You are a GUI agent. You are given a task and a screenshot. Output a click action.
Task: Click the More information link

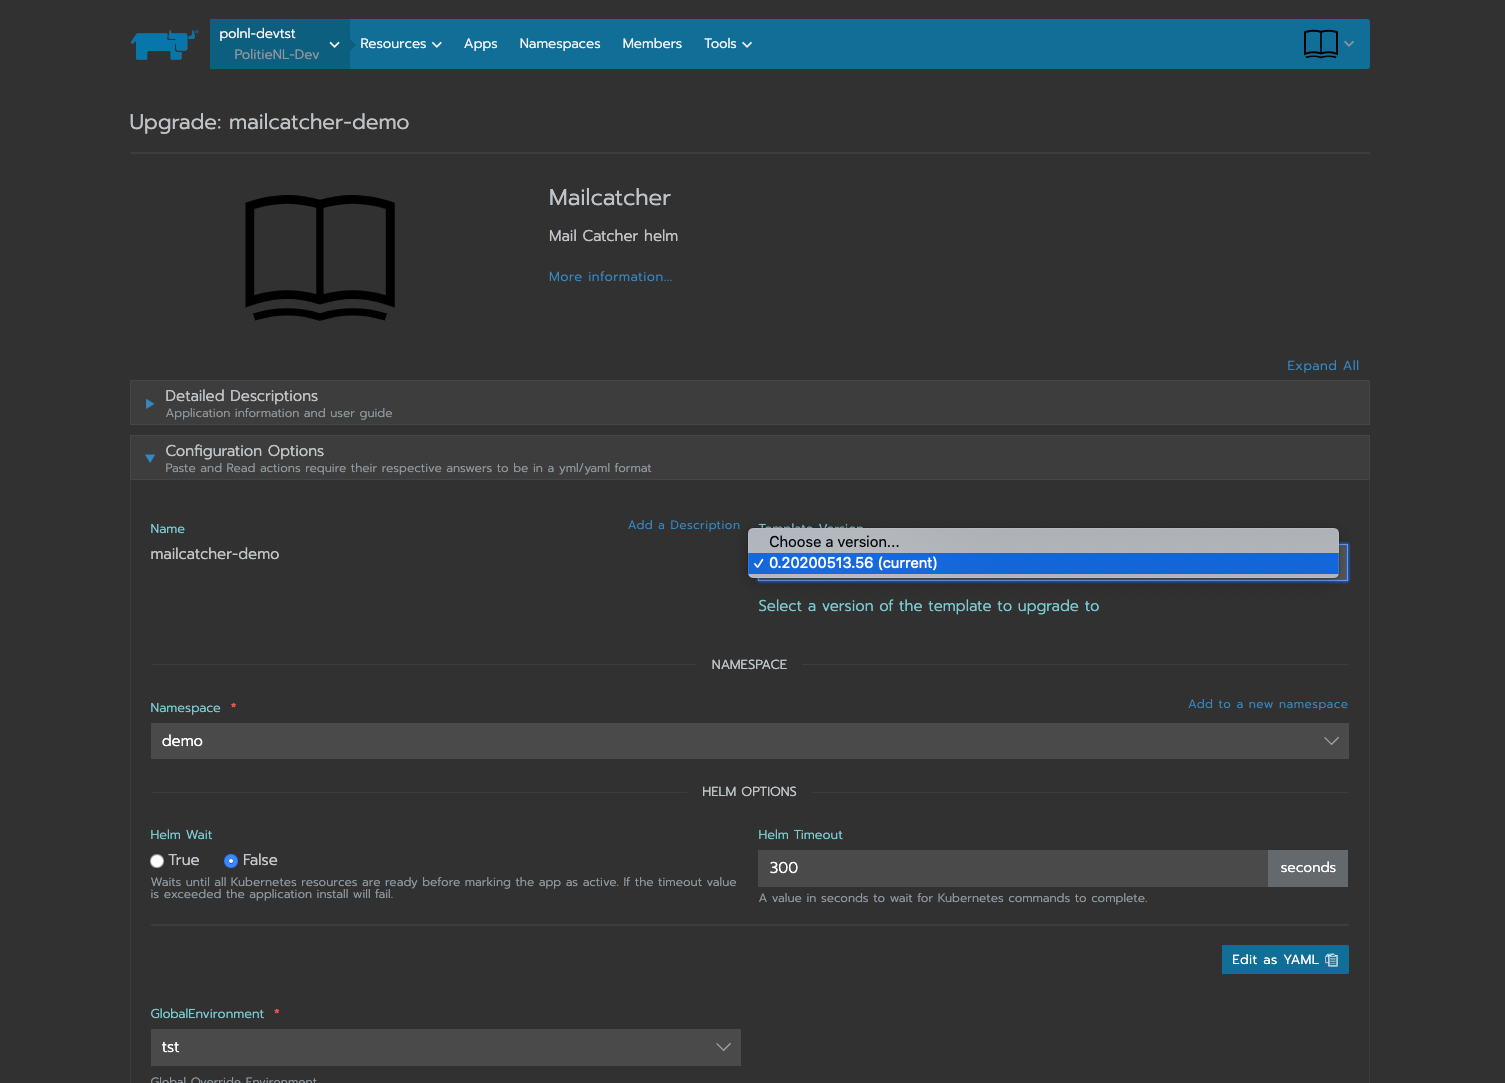click(x=610, y=277)
